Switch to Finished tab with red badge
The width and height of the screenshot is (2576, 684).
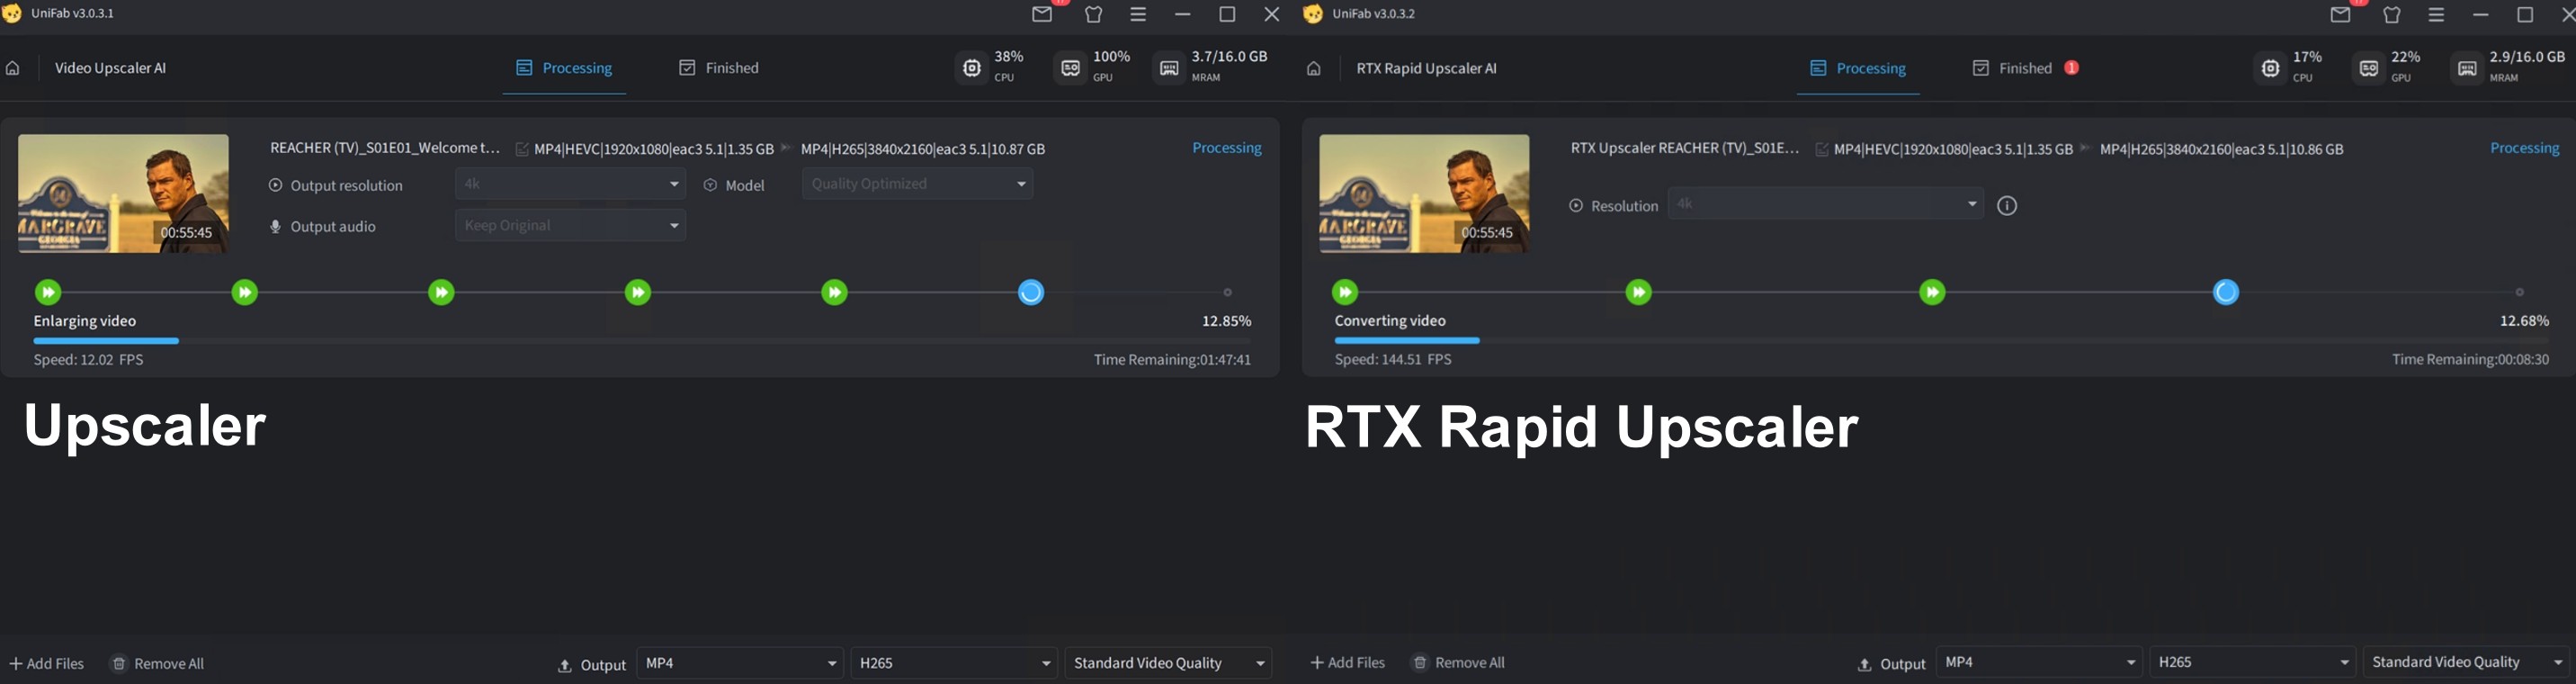point(2024,68)
